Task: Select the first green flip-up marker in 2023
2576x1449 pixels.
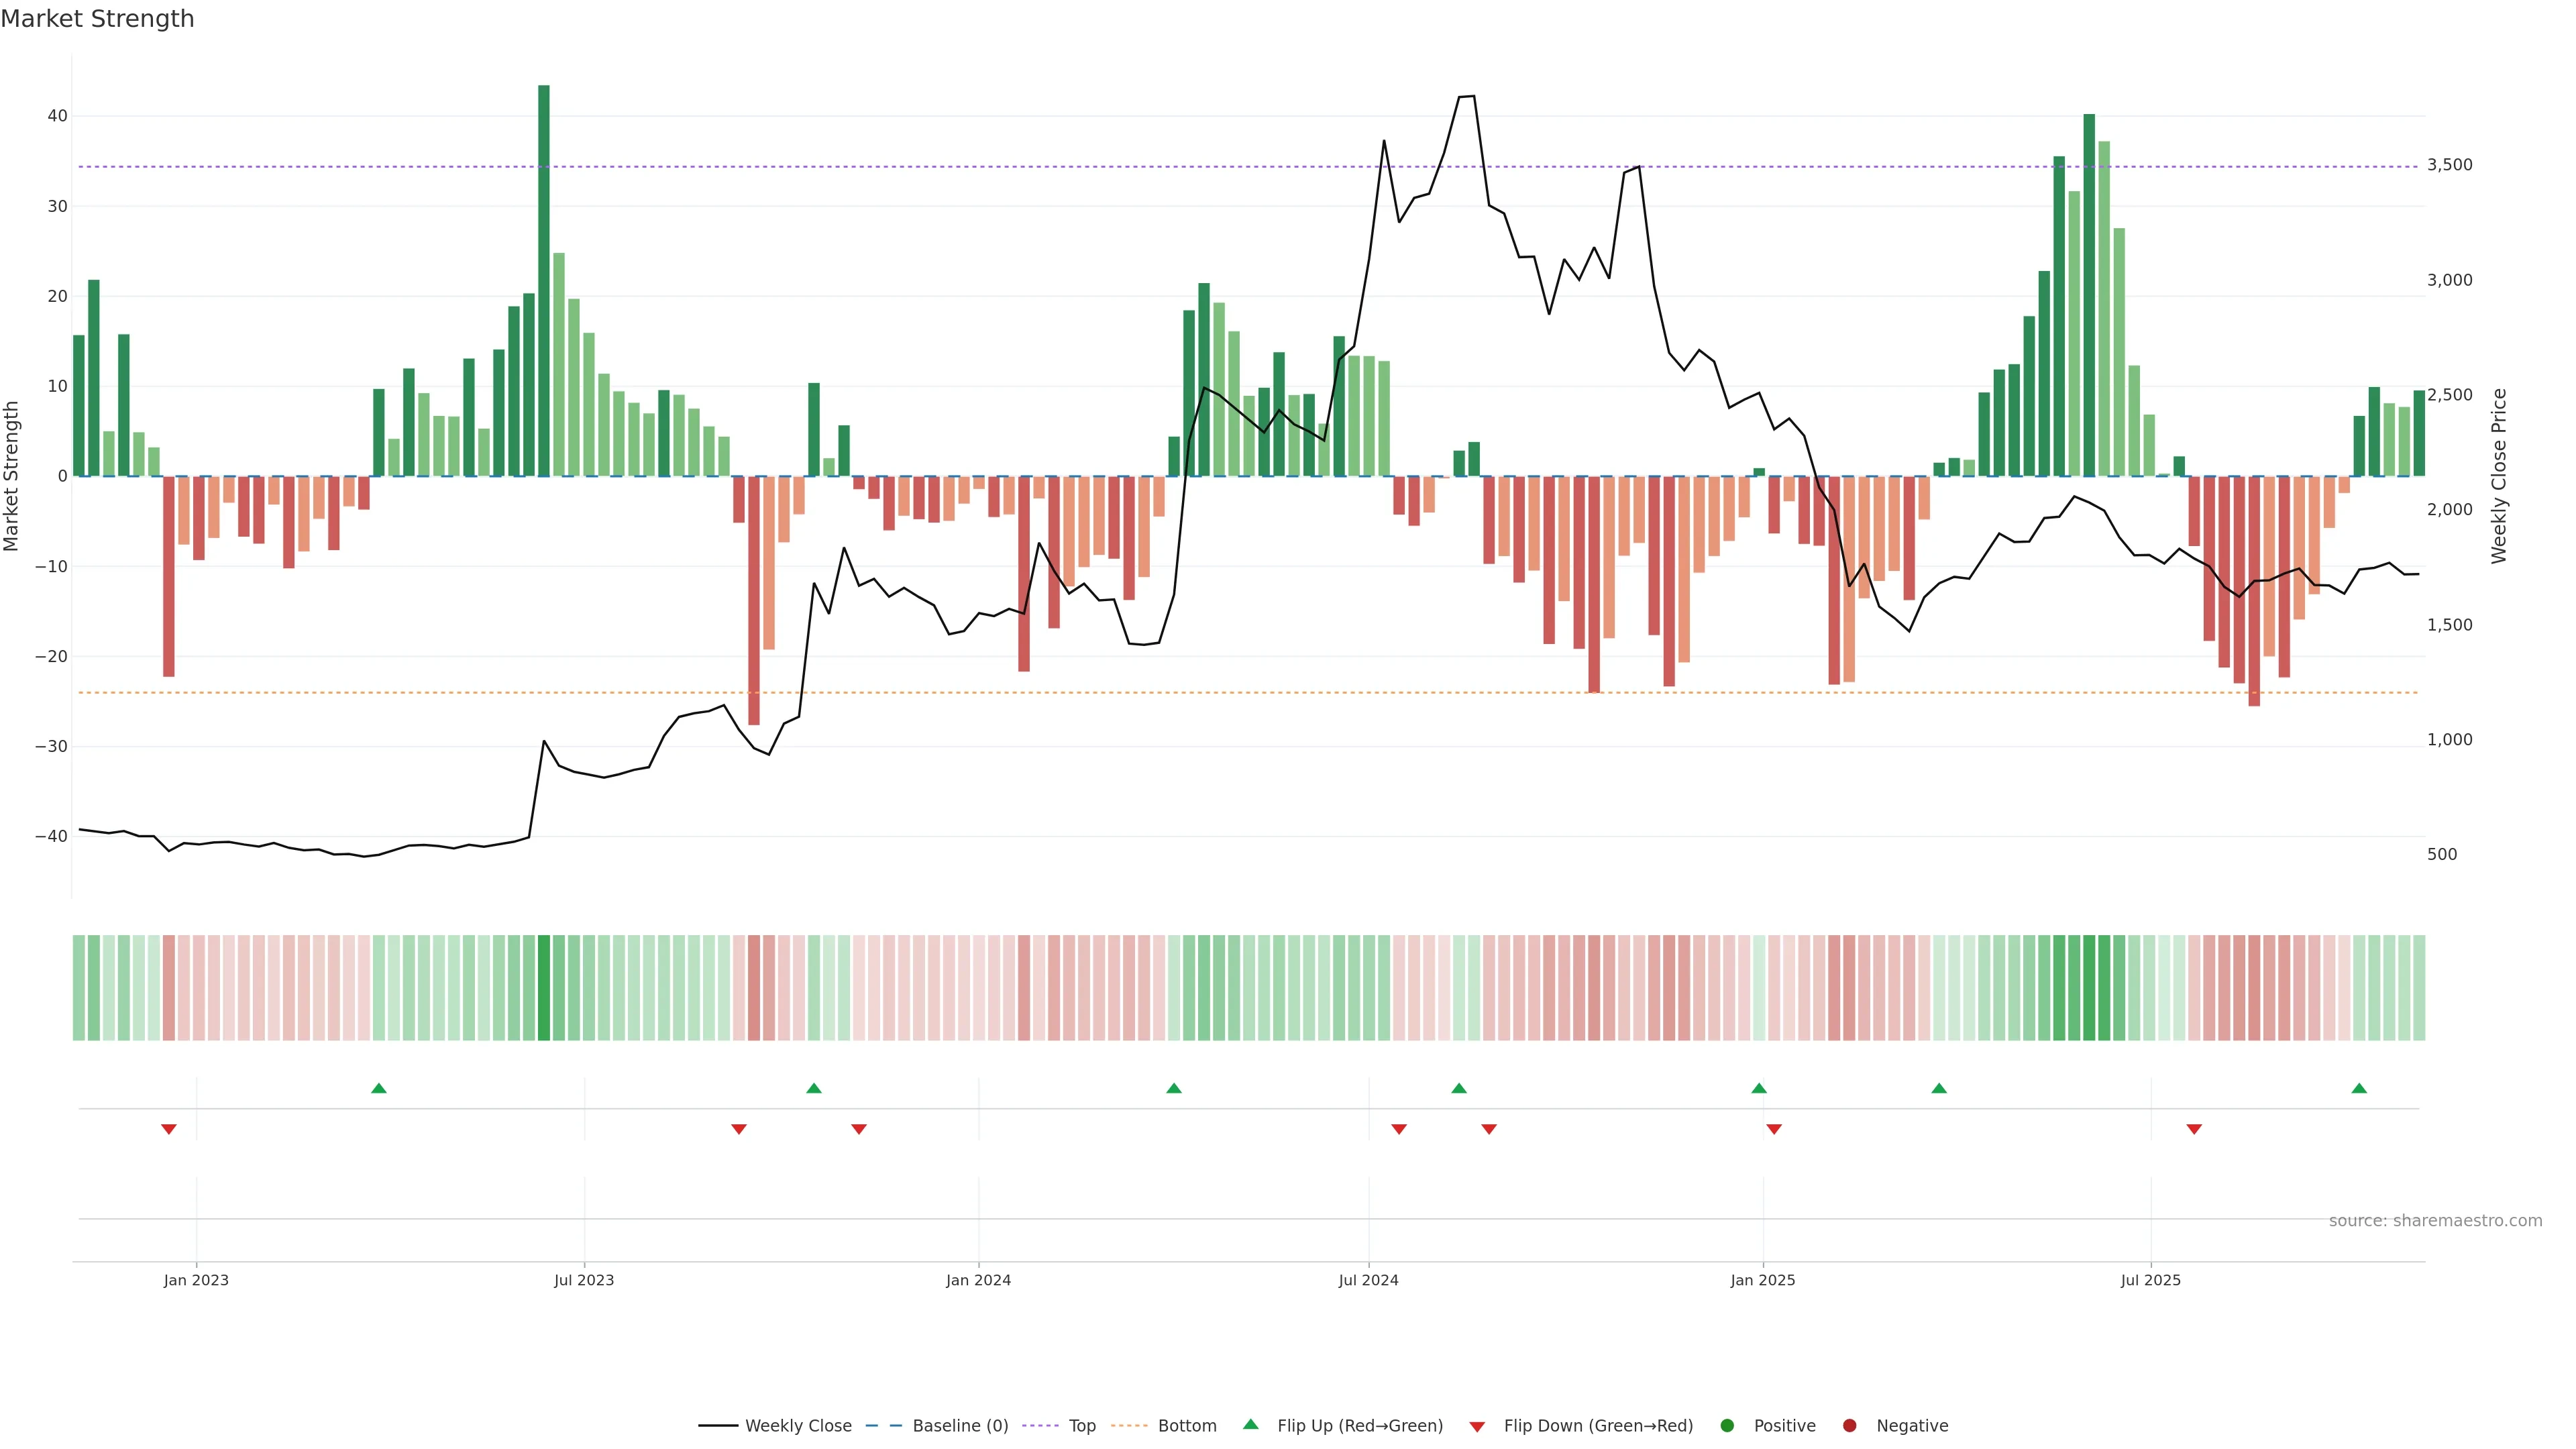Action: tap(379, 1088)
